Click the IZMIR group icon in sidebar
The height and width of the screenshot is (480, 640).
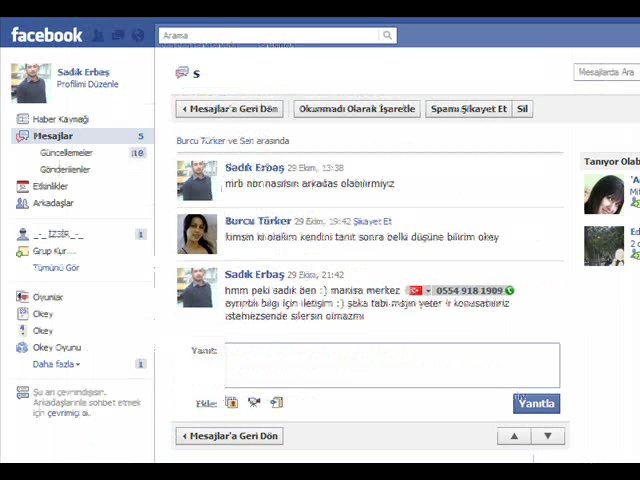(22, 234)
